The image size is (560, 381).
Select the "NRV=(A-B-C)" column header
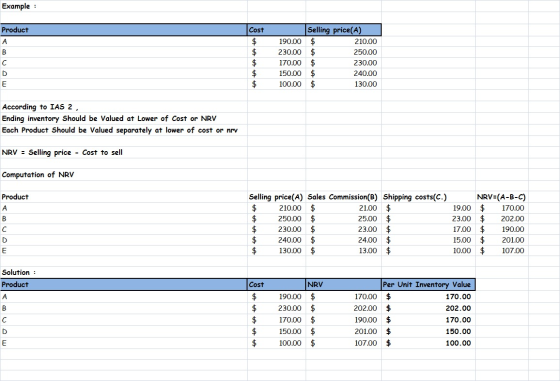(x=501, y=197)
